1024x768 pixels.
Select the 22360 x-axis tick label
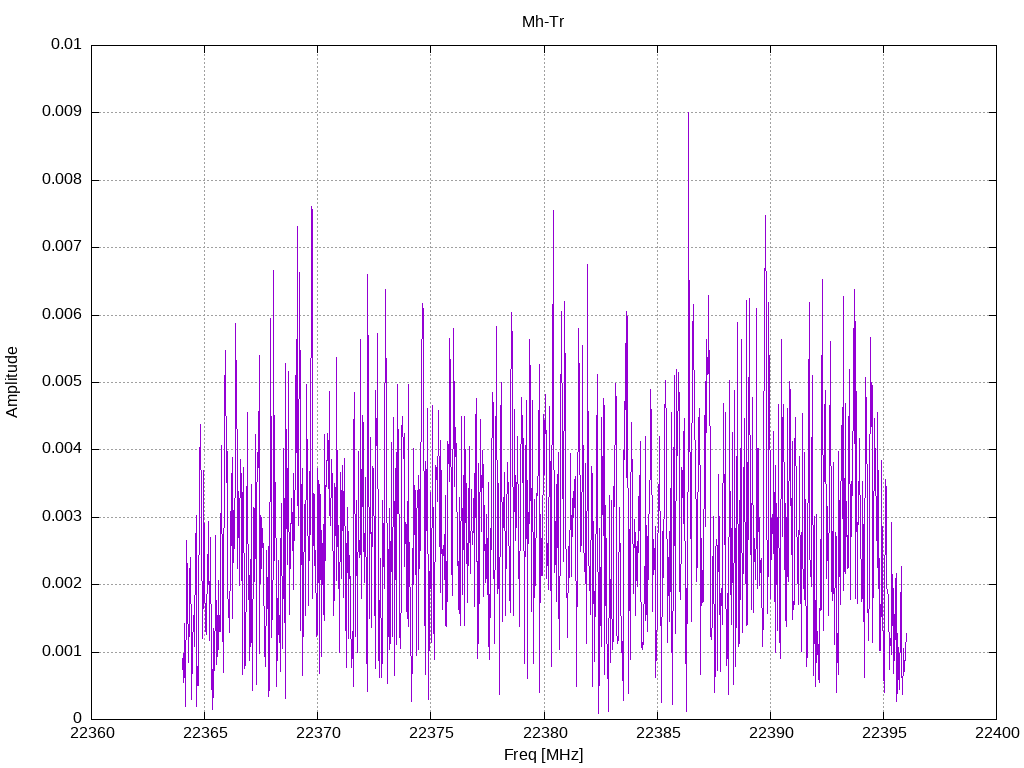(92, 733)
